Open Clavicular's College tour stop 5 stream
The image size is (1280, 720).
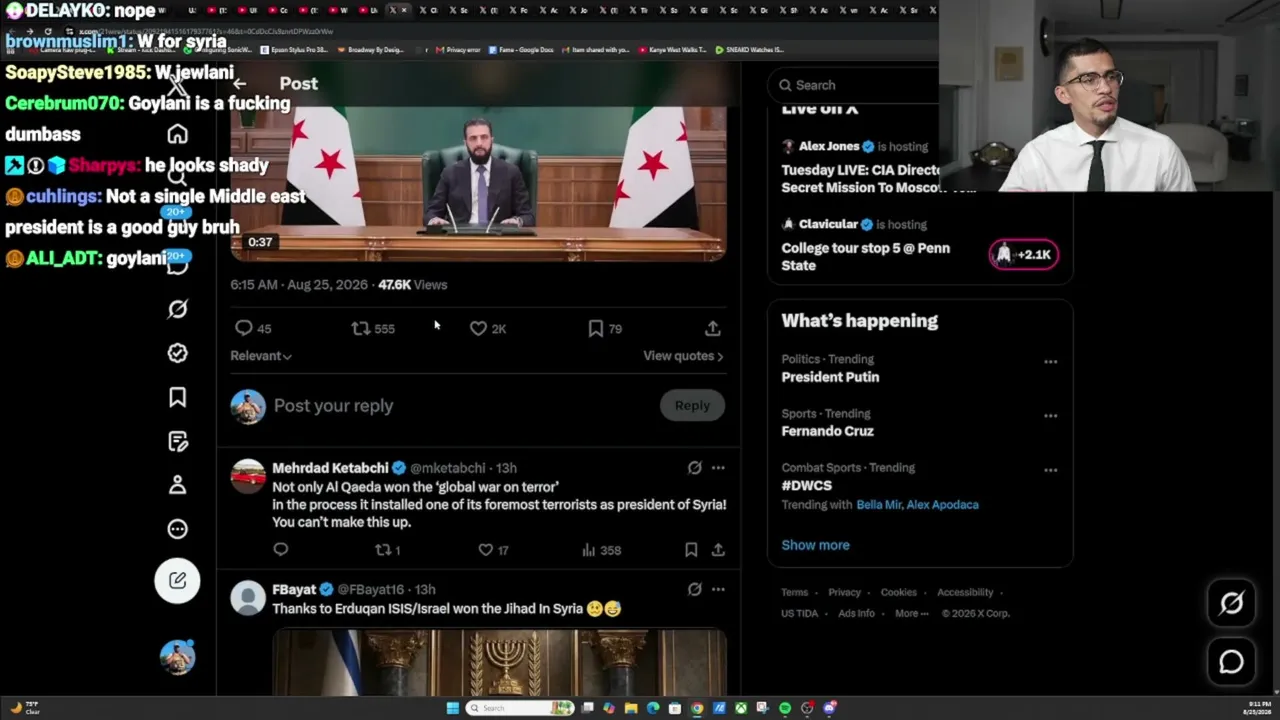point(866,257)
